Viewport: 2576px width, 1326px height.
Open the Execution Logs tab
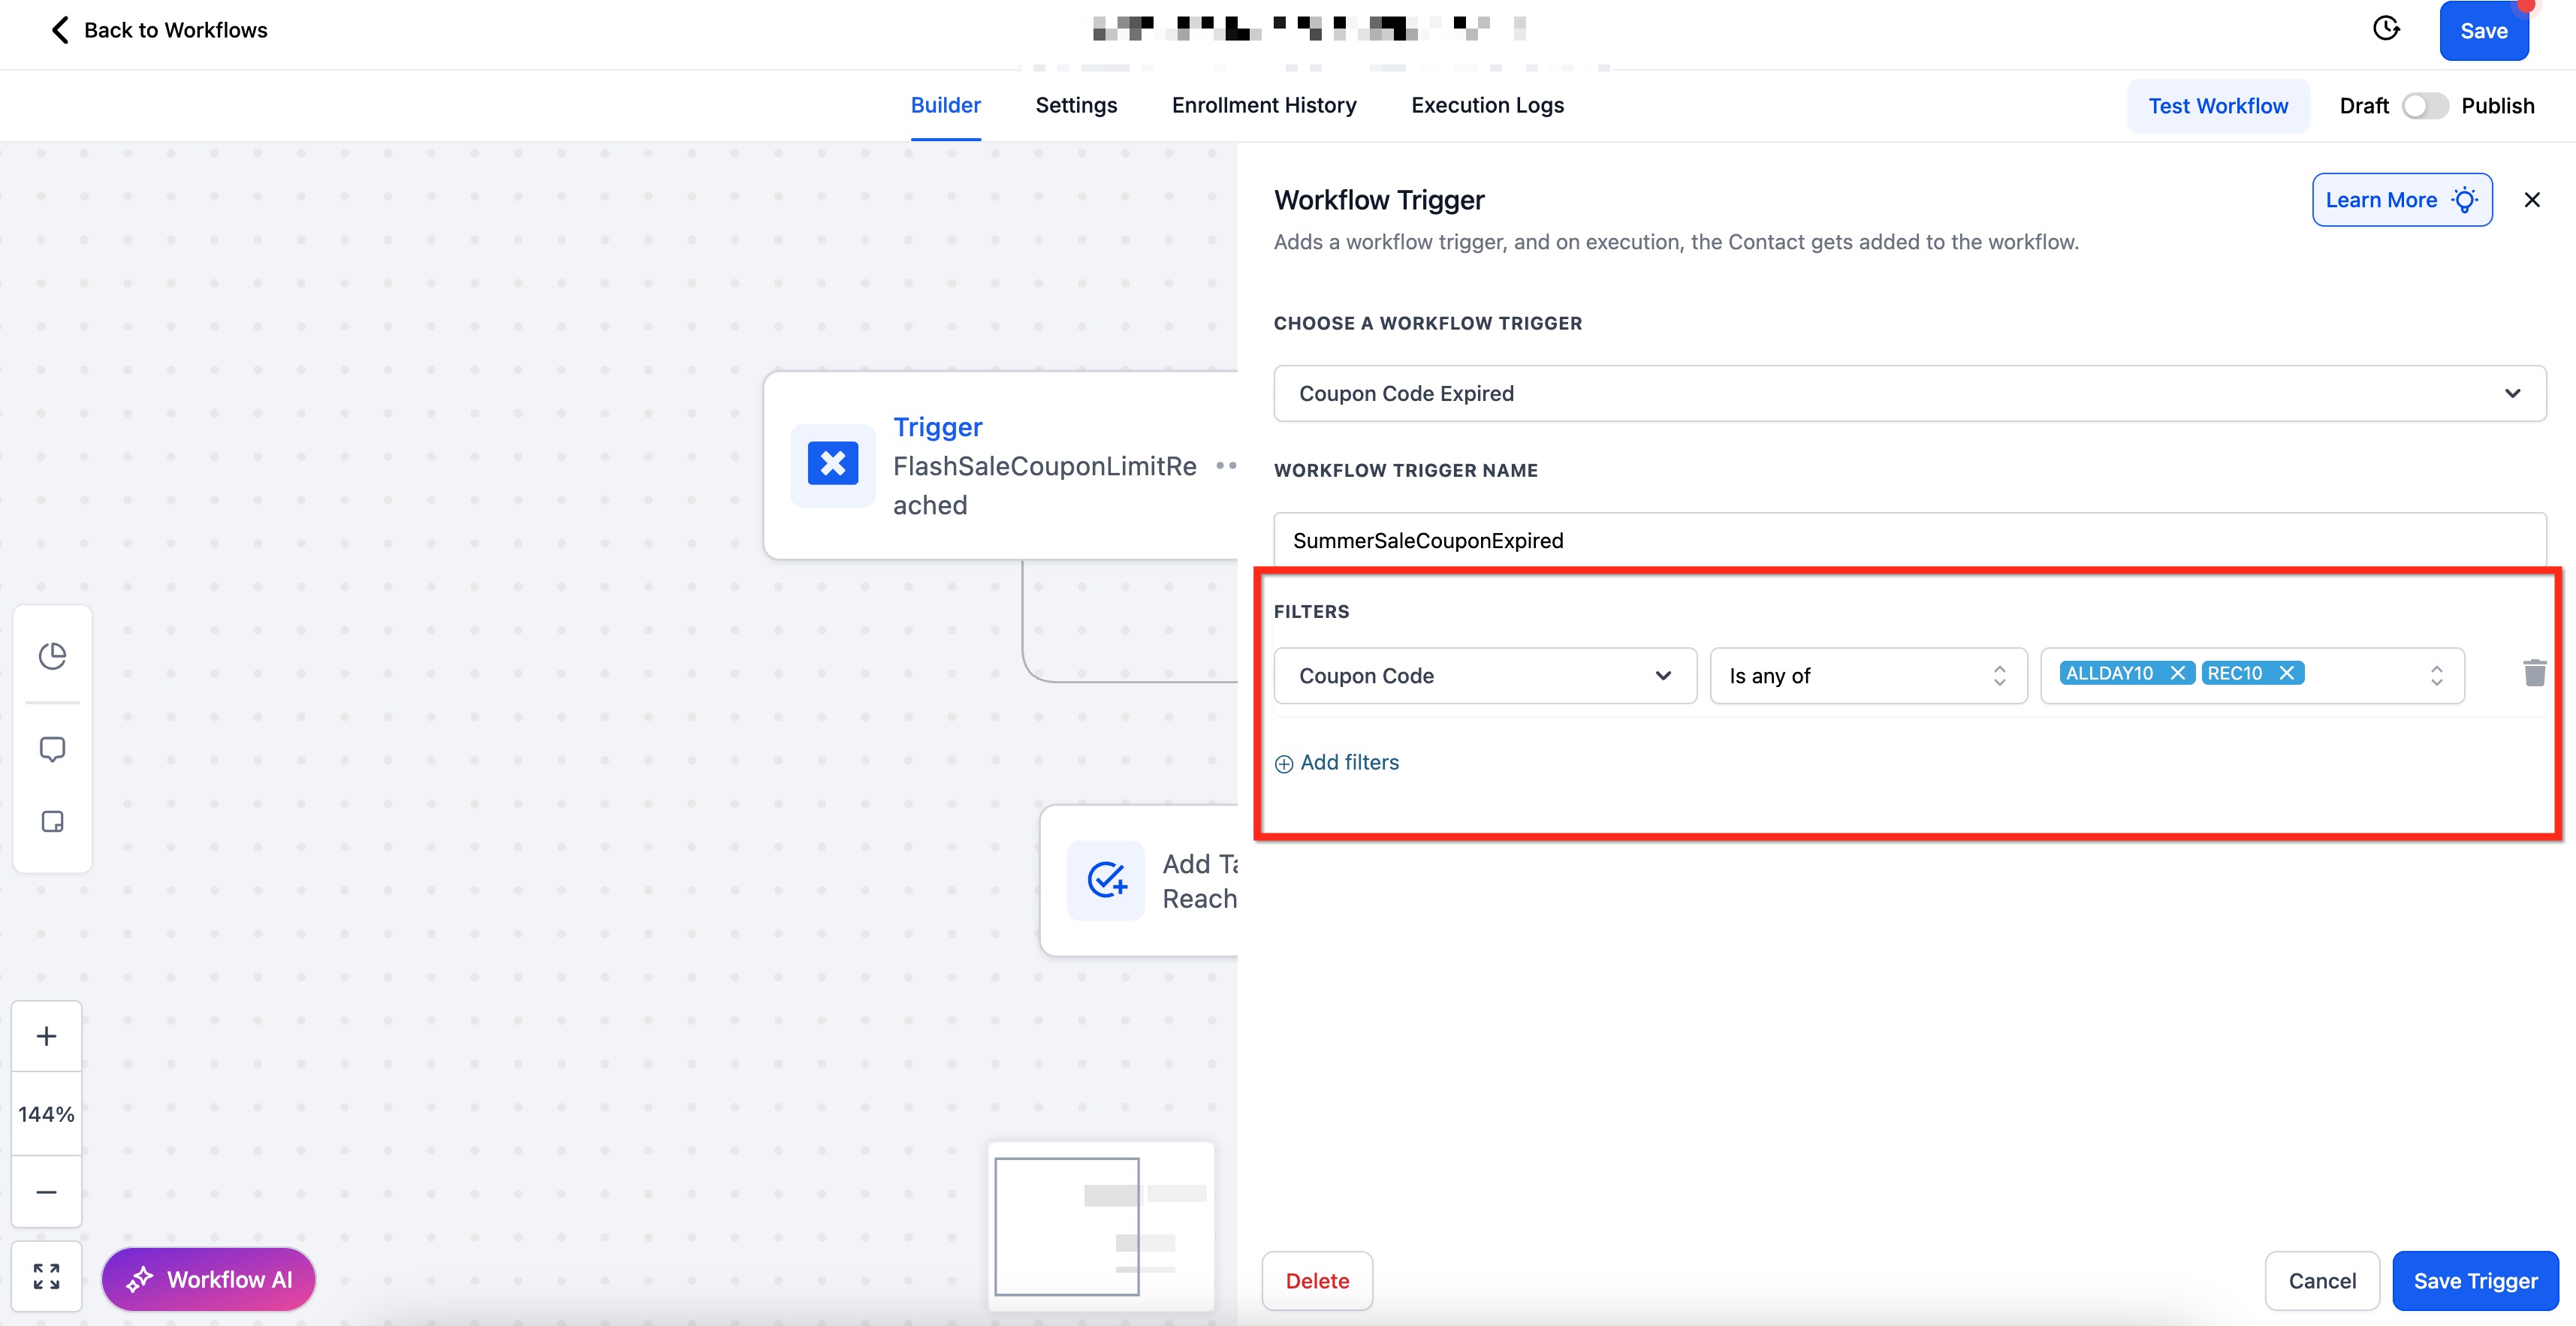(x=1487, y=105)
